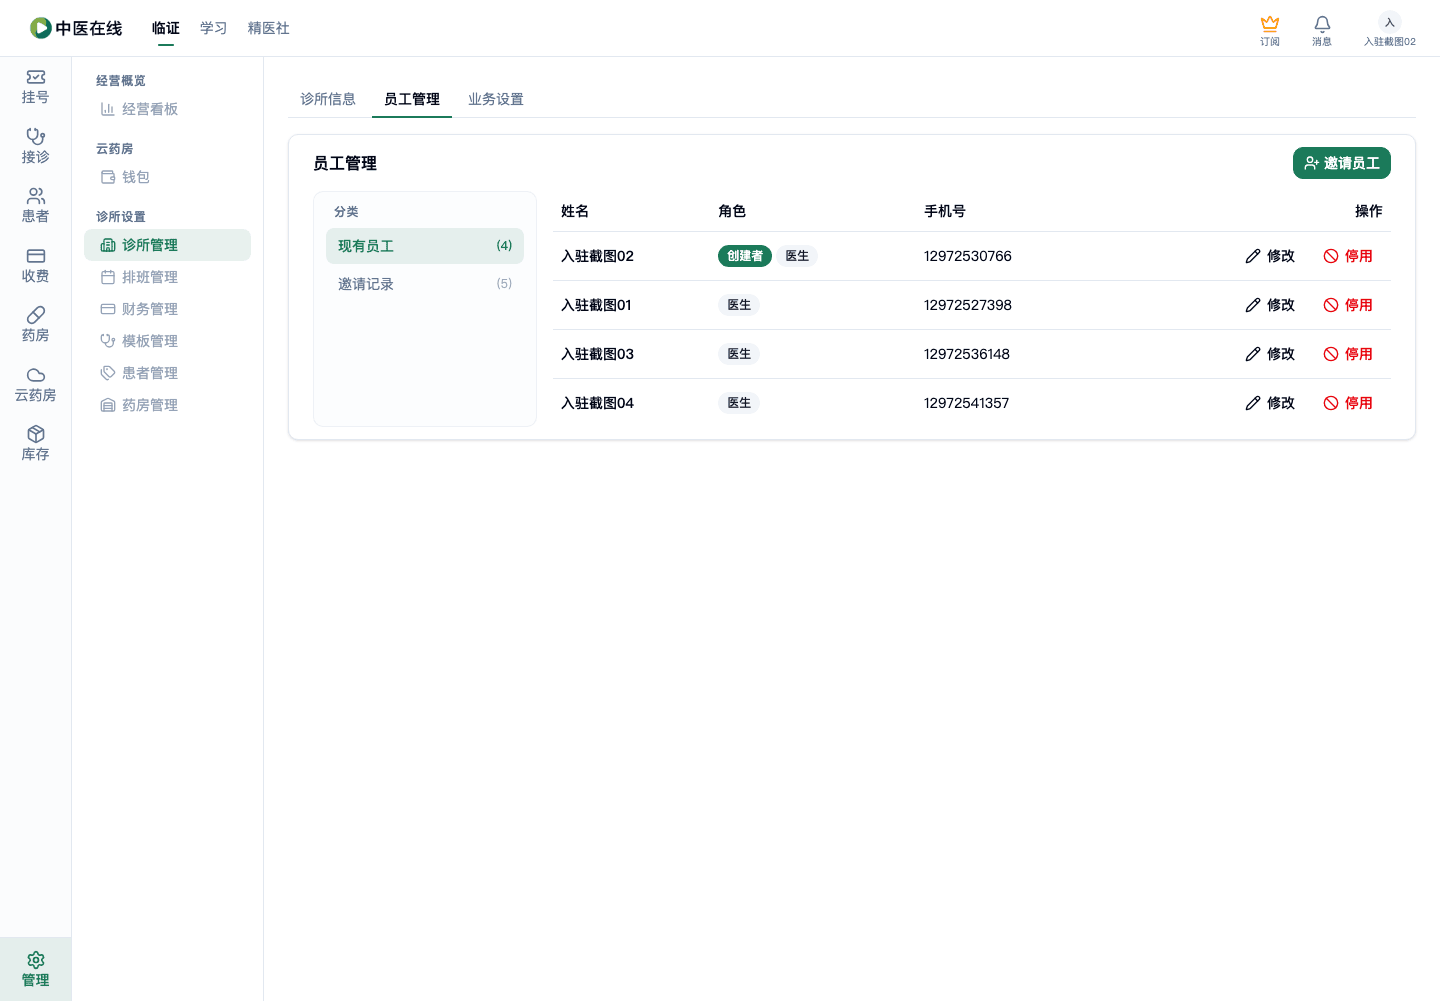Click 医生 badge in 入驻截图04 row

pyautogui.click(x=739, y=403)
